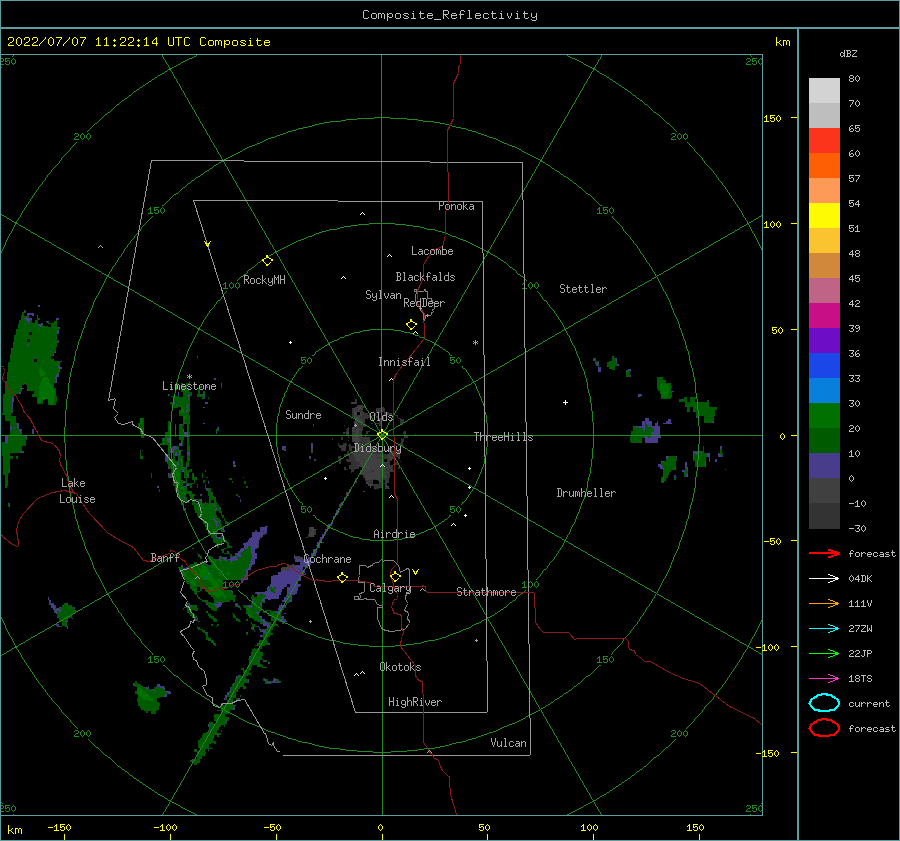
Task: Click the Airdrie label
Action: 394,534
